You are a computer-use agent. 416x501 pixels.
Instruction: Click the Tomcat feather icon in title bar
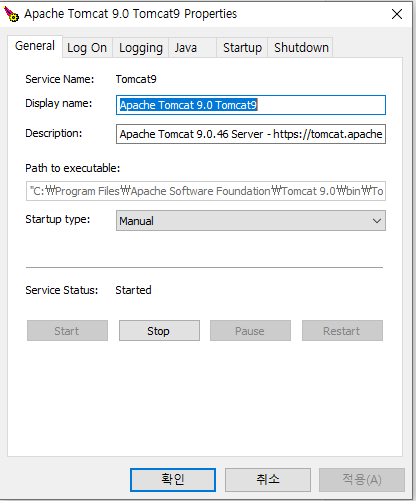[x=11, y=14]
